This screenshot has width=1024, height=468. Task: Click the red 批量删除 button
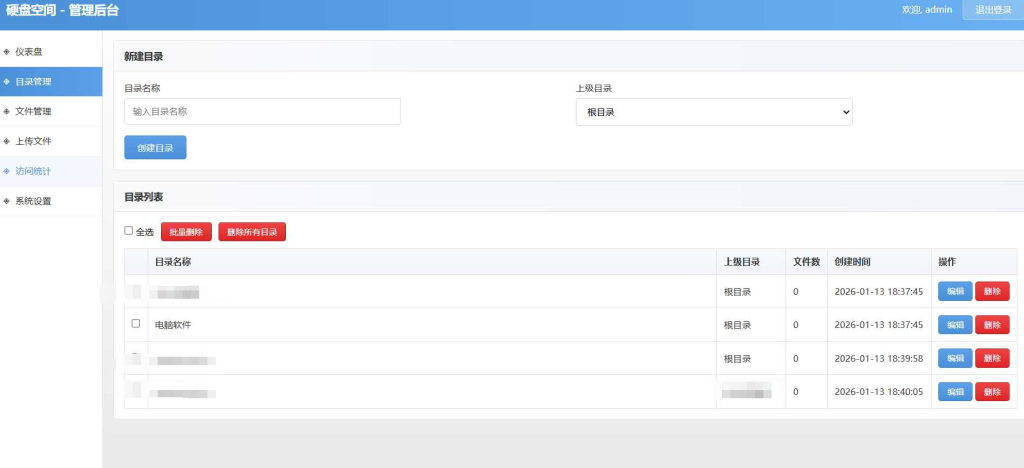186,232
